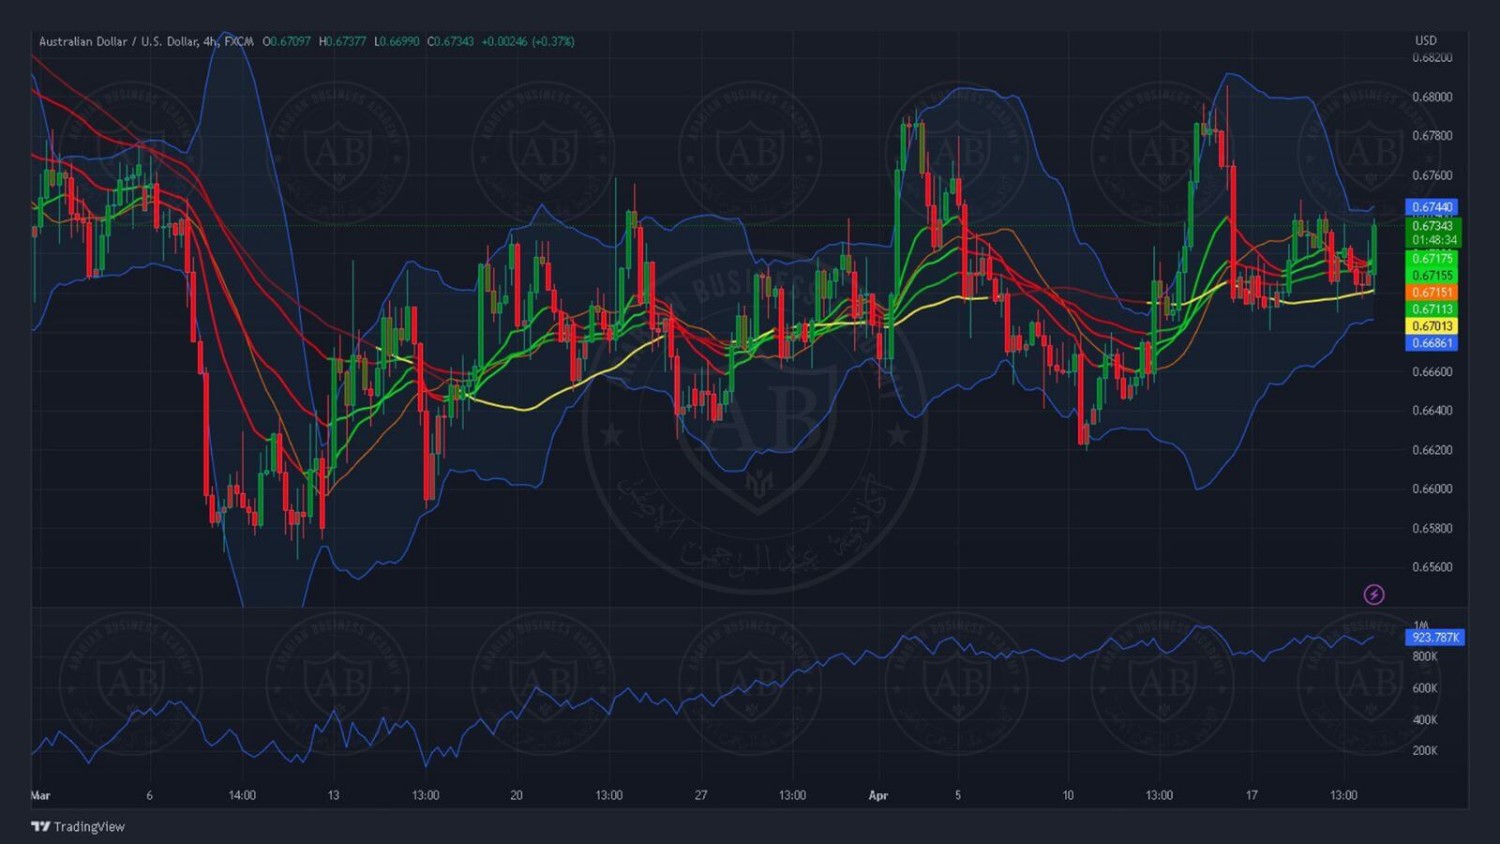Click the 14:00 label on time axis

tap(242, 796)
